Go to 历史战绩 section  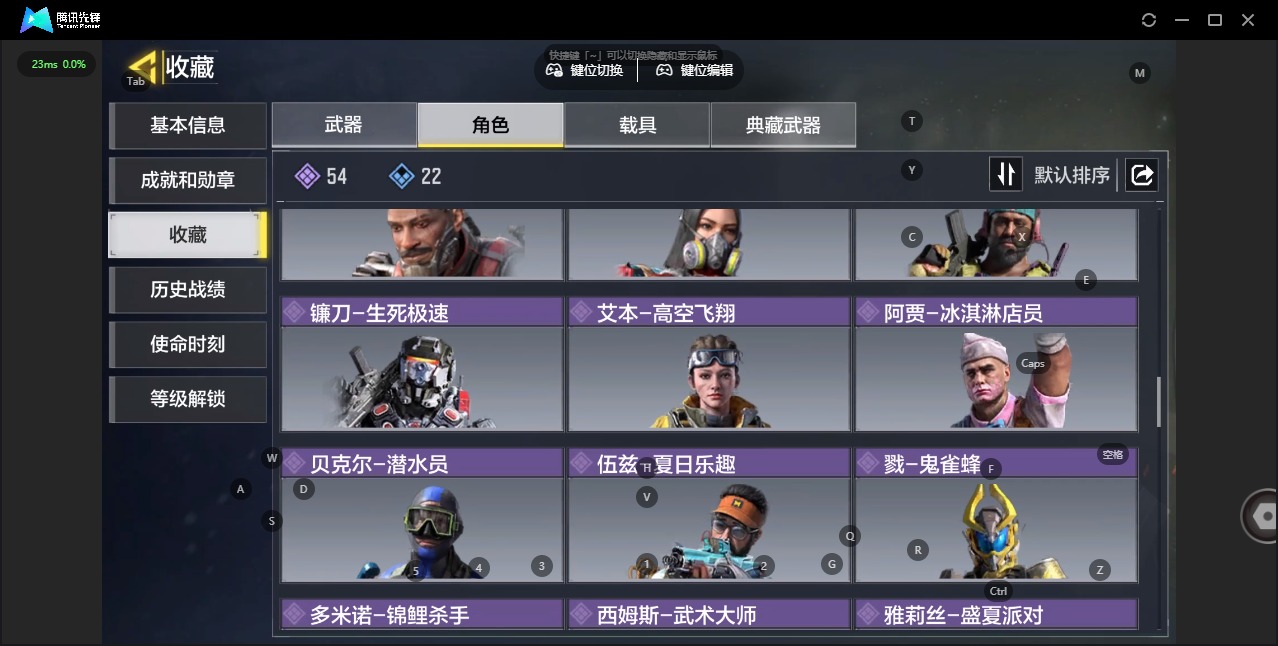[x=188, y=289]
